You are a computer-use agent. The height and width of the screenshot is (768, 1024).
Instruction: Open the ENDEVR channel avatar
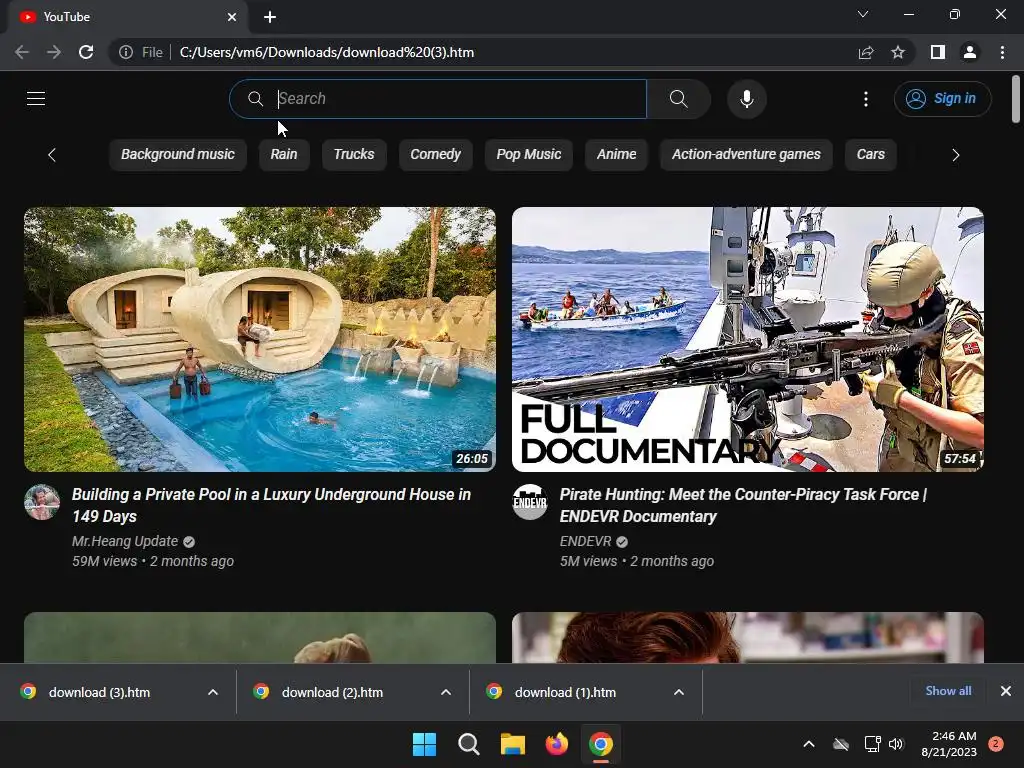(530, 502)
